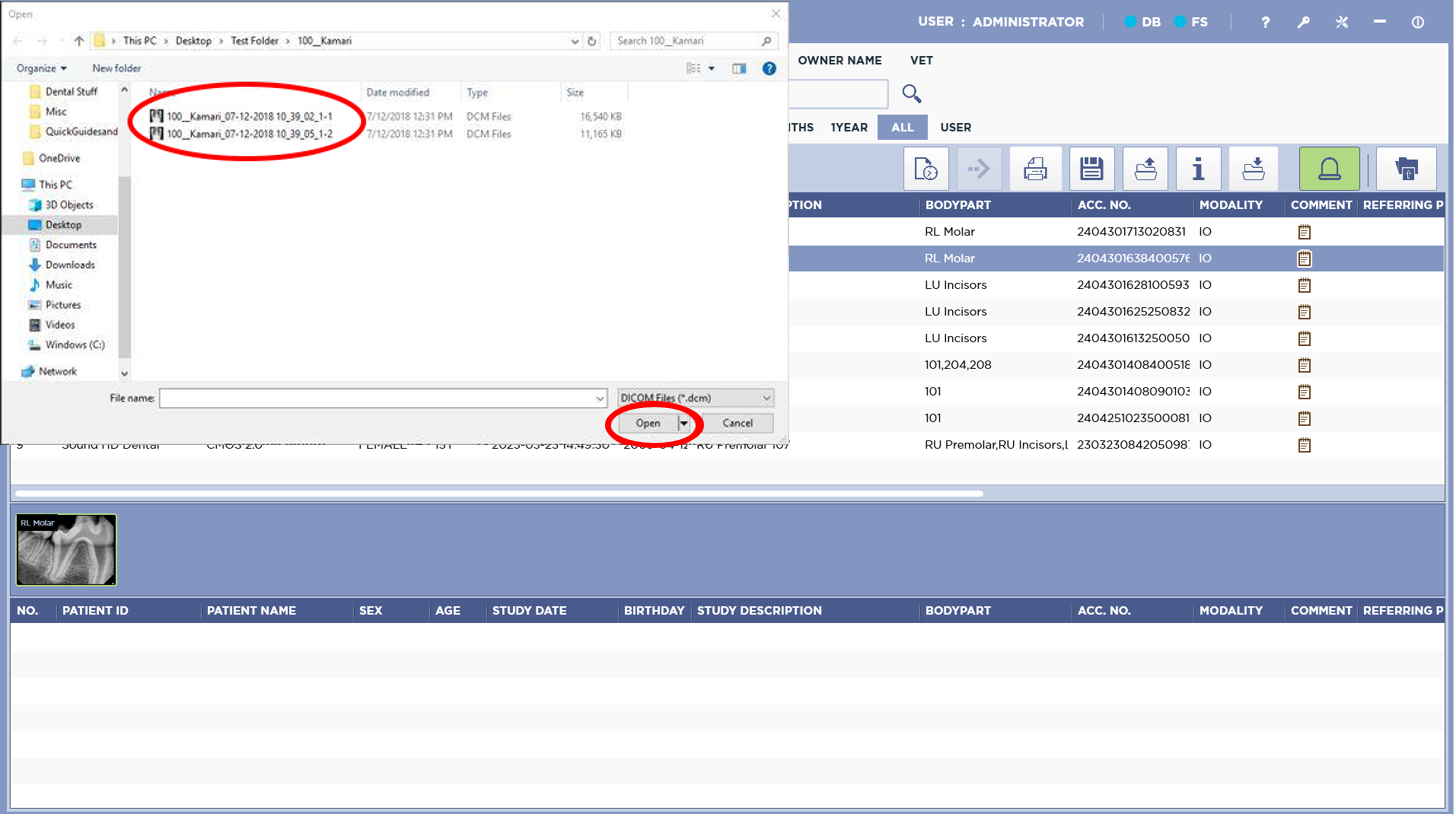Open the wrench and screwdriver settings icon
Viewport: 1454px width, 815px height.
[1342, 22]
